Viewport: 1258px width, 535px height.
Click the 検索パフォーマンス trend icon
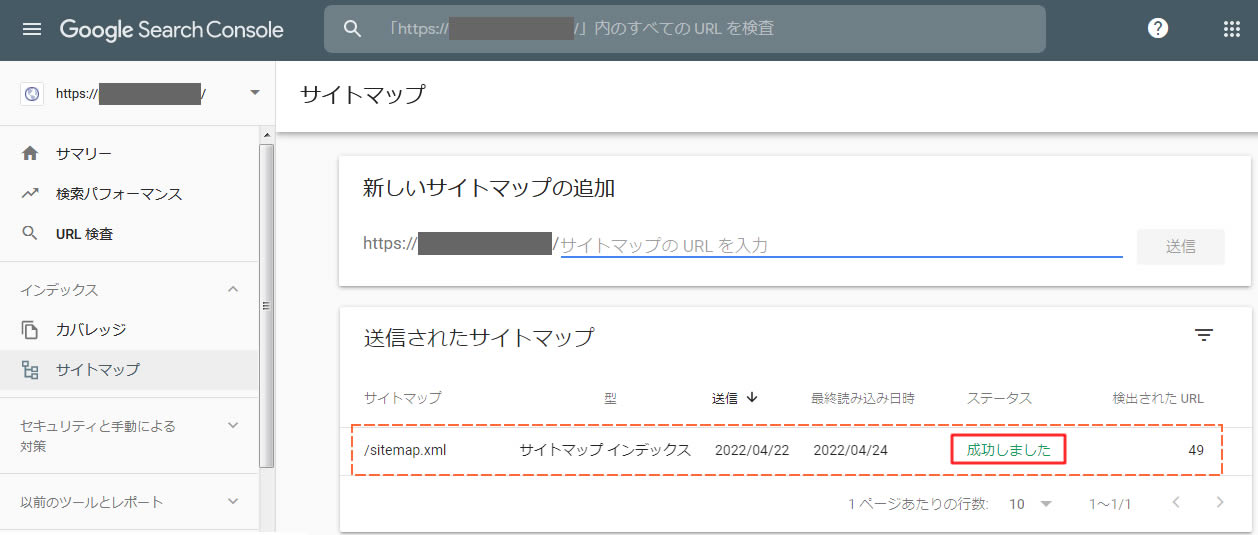coord(30,193)
